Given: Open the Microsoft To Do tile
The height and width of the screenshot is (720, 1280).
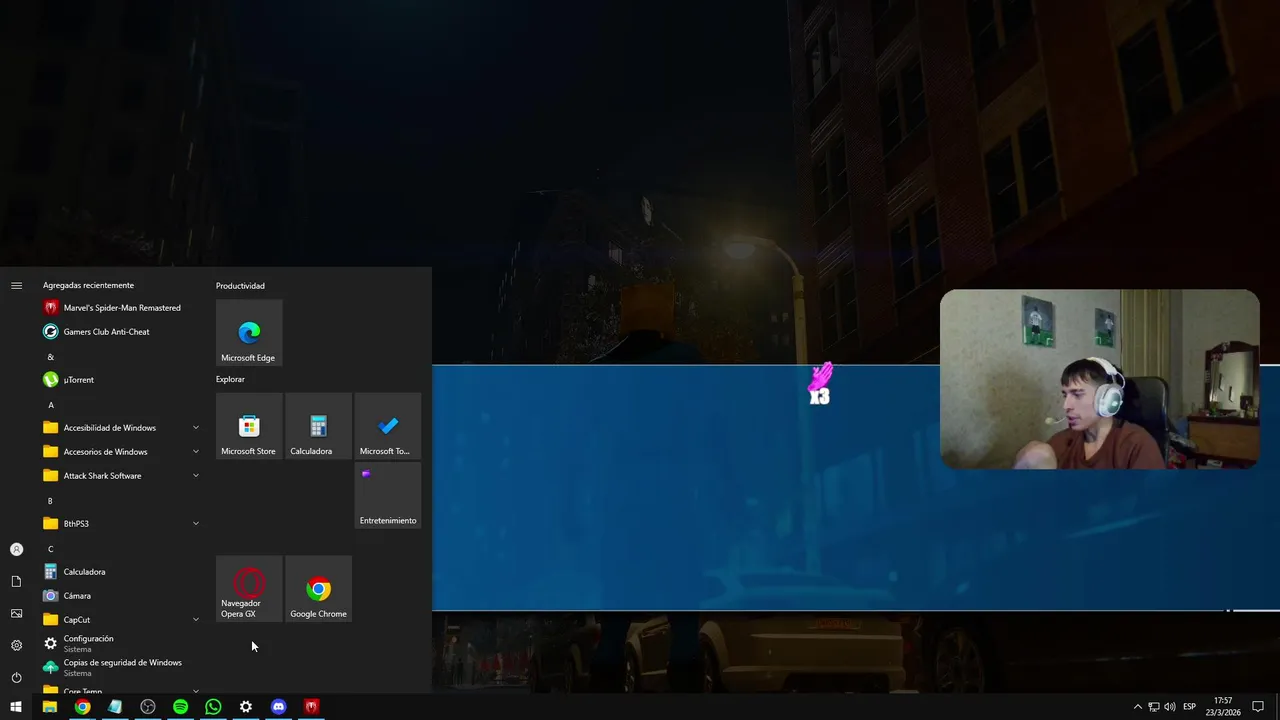Looking at the screenshot, I should coord(388,426).
